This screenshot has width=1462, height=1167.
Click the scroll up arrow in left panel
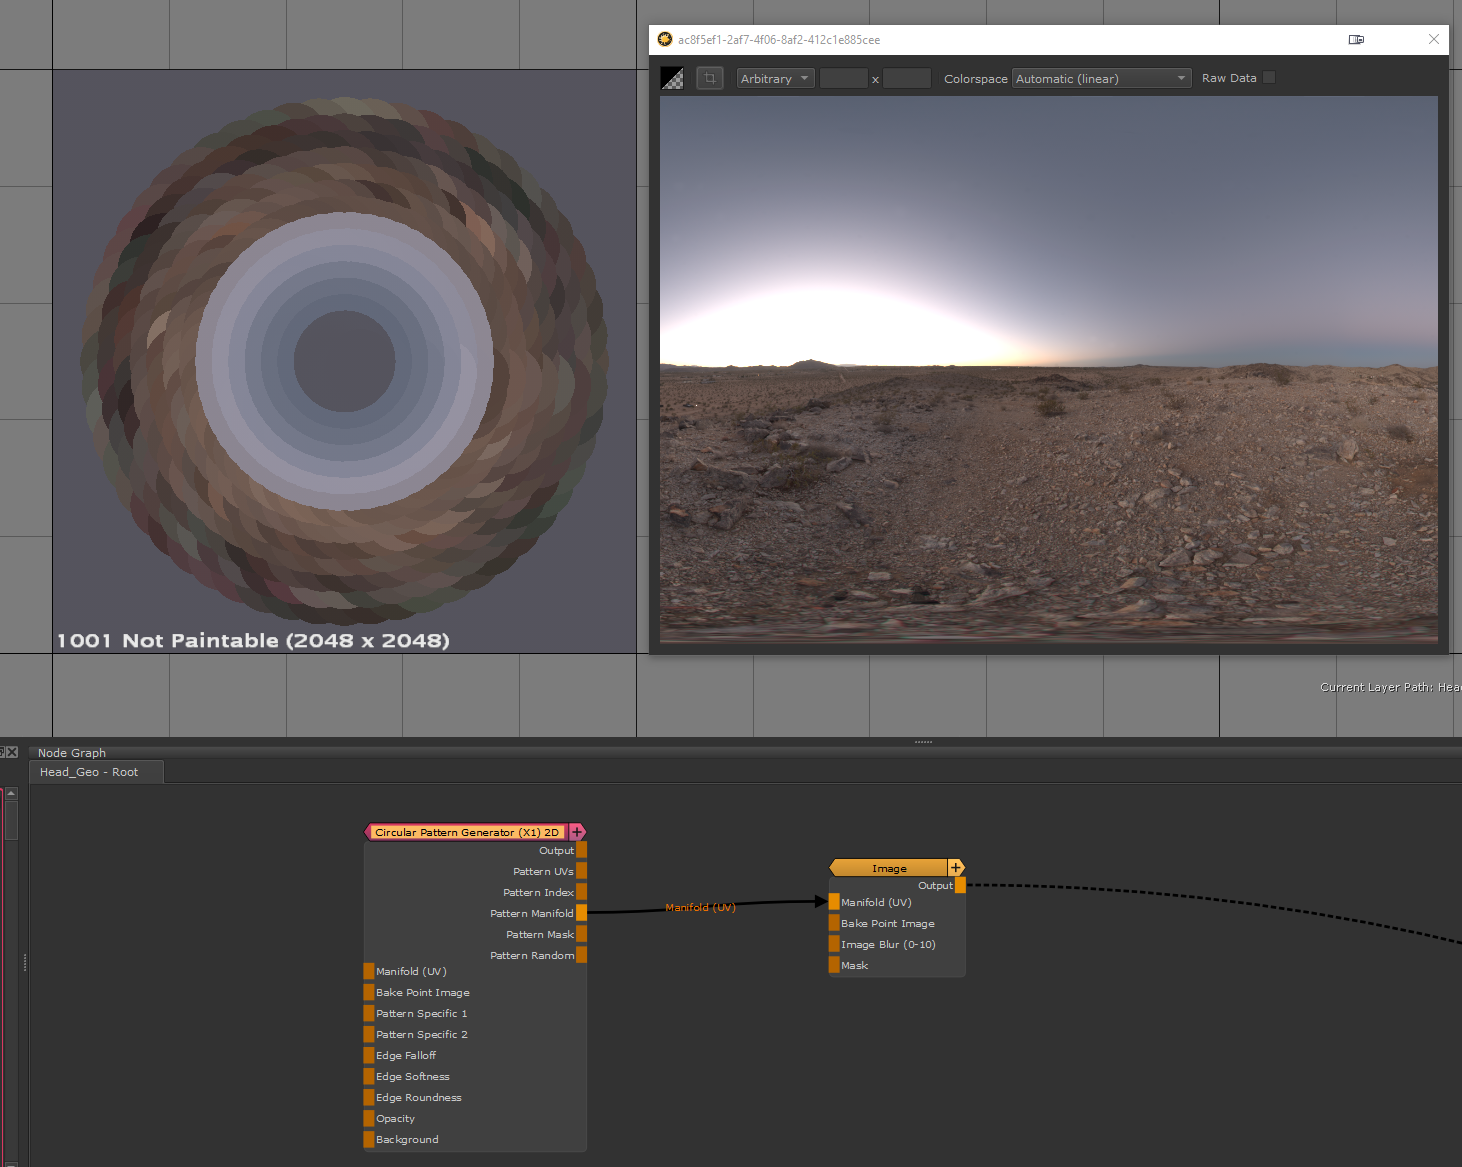click(x=11, y=794)
